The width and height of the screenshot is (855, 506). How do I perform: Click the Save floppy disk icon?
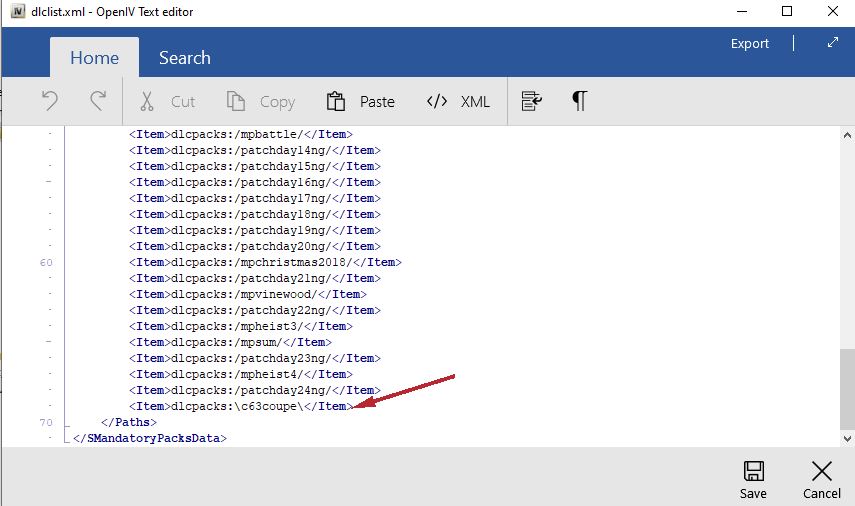753,472
